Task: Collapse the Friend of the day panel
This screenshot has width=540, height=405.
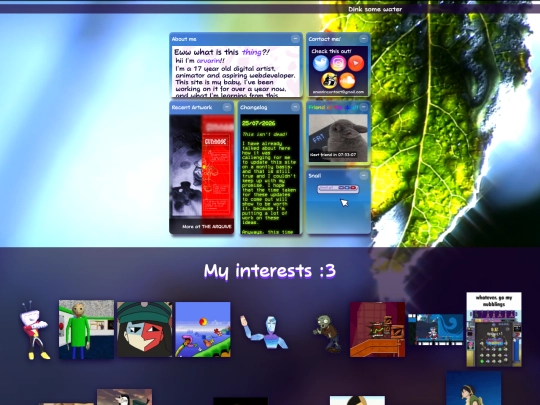Action: (x=364, y=107)
